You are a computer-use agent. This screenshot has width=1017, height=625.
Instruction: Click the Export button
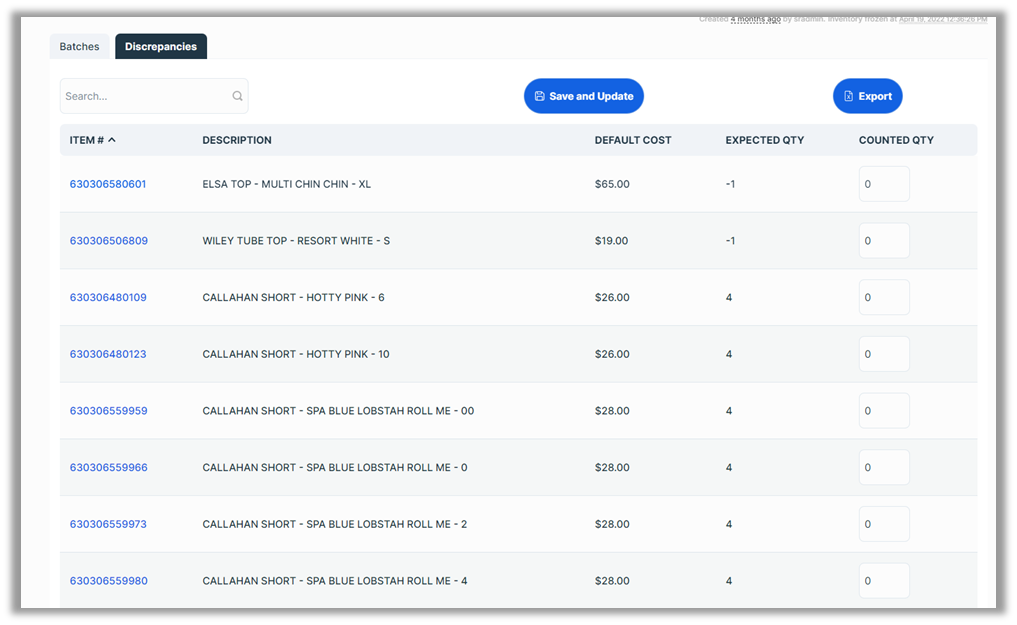click(867, 96)
